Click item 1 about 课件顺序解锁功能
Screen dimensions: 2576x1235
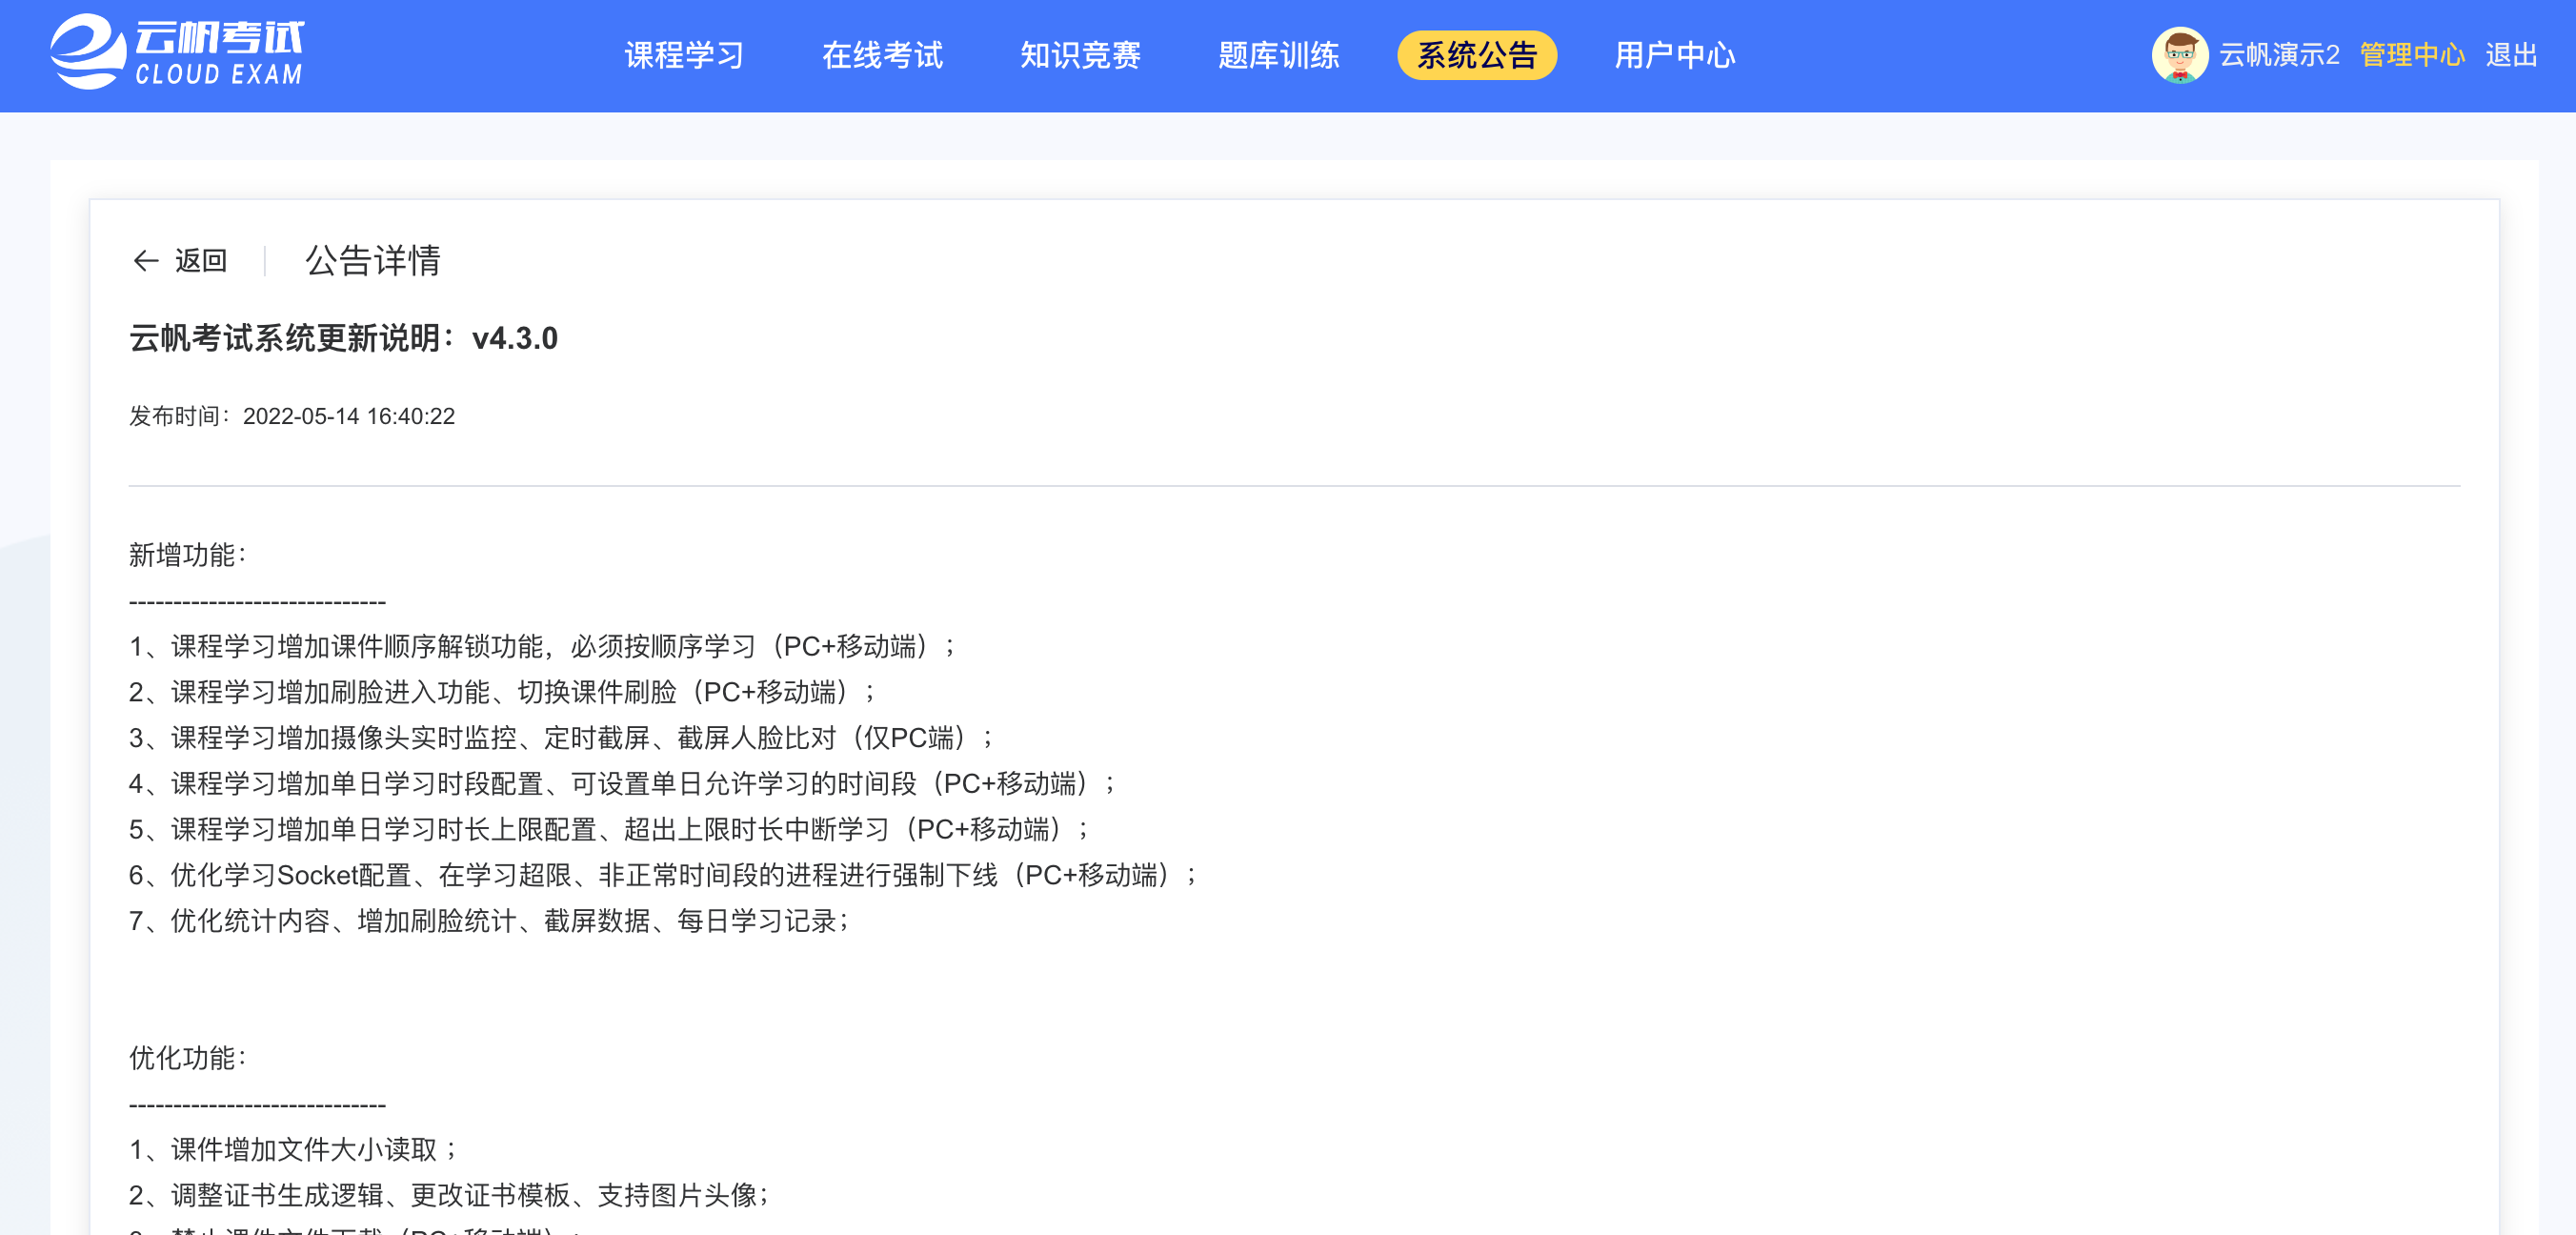[542, 646]
